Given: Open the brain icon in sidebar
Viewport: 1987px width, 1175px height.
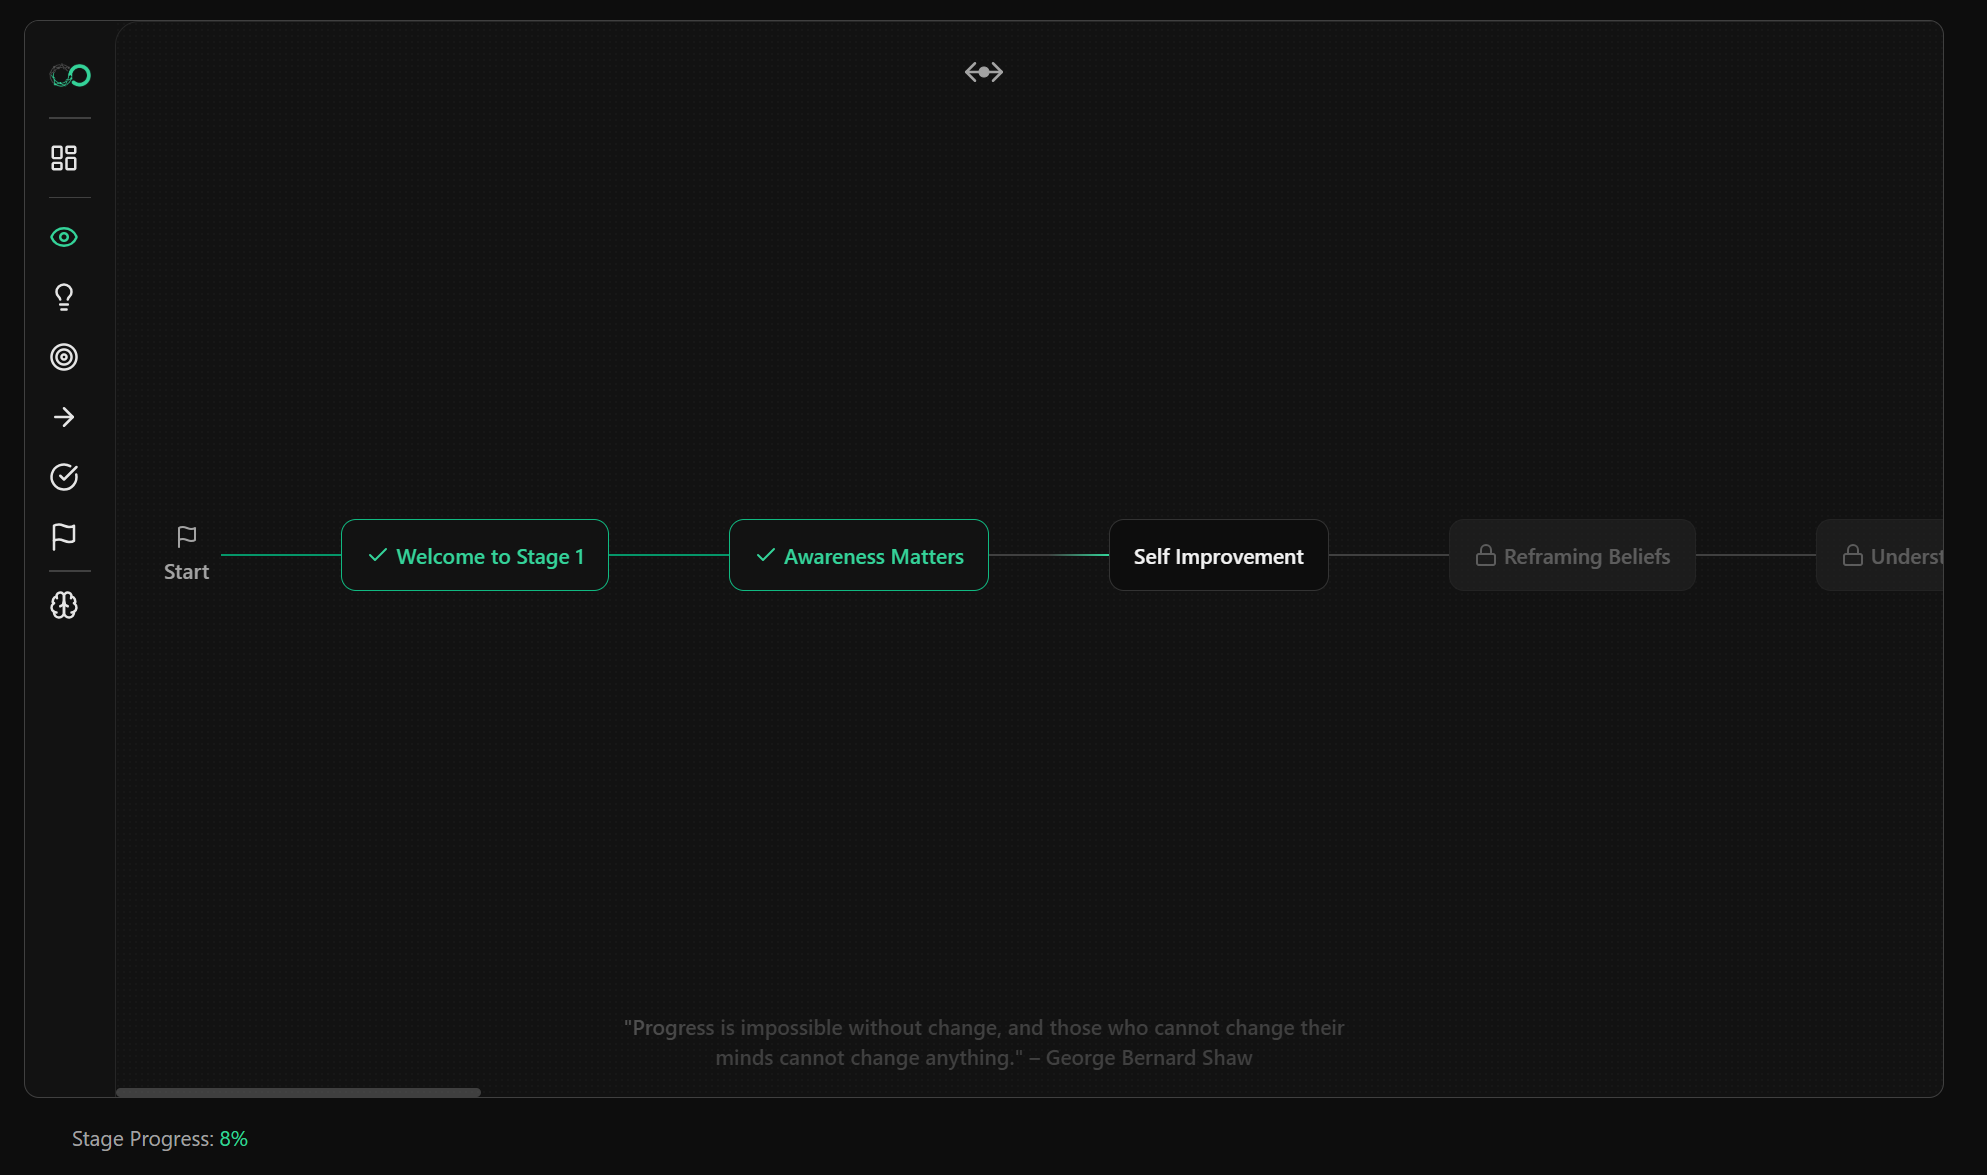Looking at the screenshot, I should [x=64, y=605].
